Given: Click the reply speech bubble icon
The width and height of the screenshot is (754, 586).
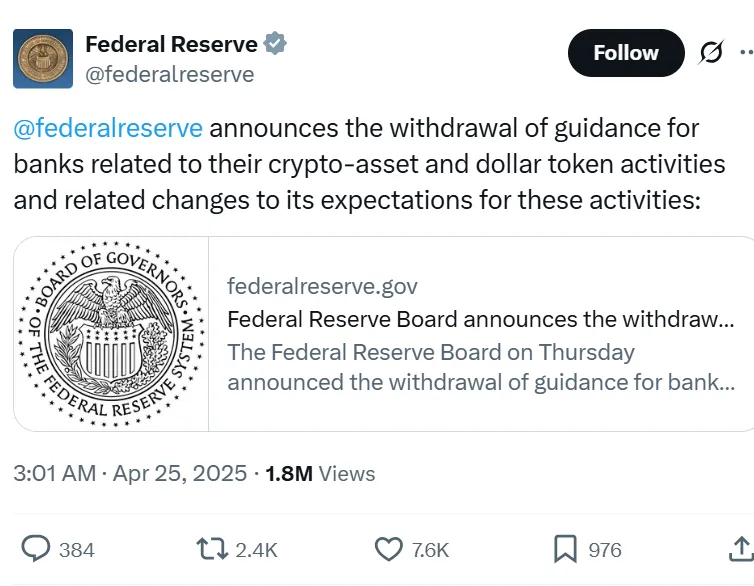Looking at the screenshot, I should [x=36, y=549].
